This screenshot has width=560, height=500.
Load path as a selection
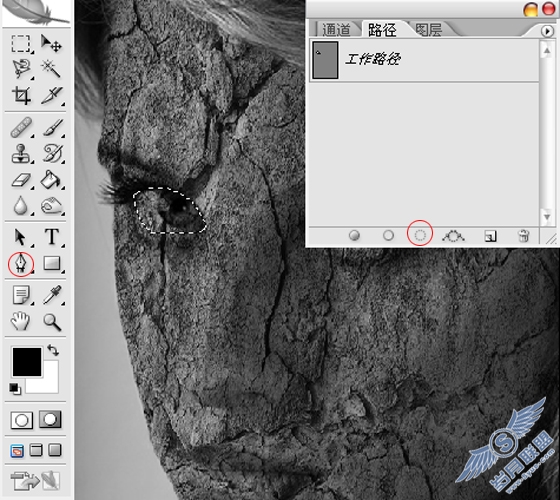point(420,235)
